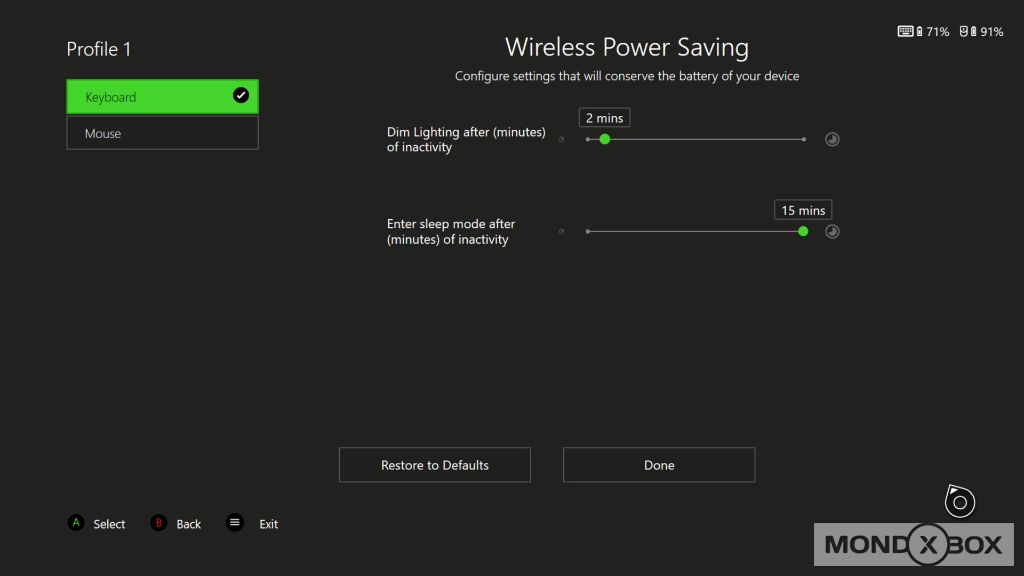Click the sleep mode slider green handle
Image resolution: width=1024 pixels, height=576 pixels.
(803, 232)
